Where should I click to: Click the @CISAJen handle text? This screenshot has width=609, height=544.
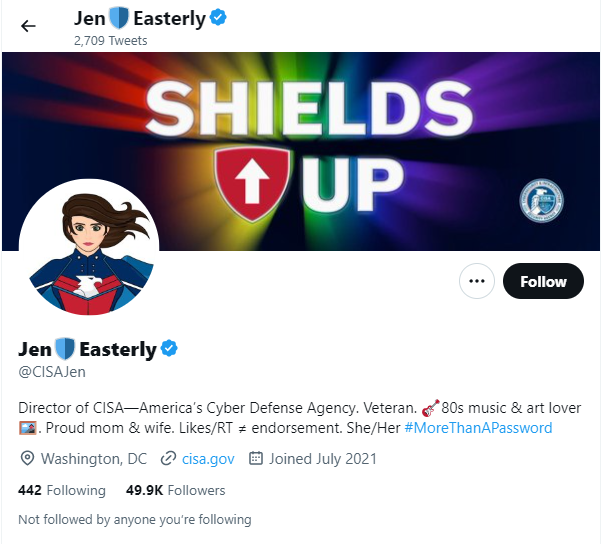click(x=52, y=372)
